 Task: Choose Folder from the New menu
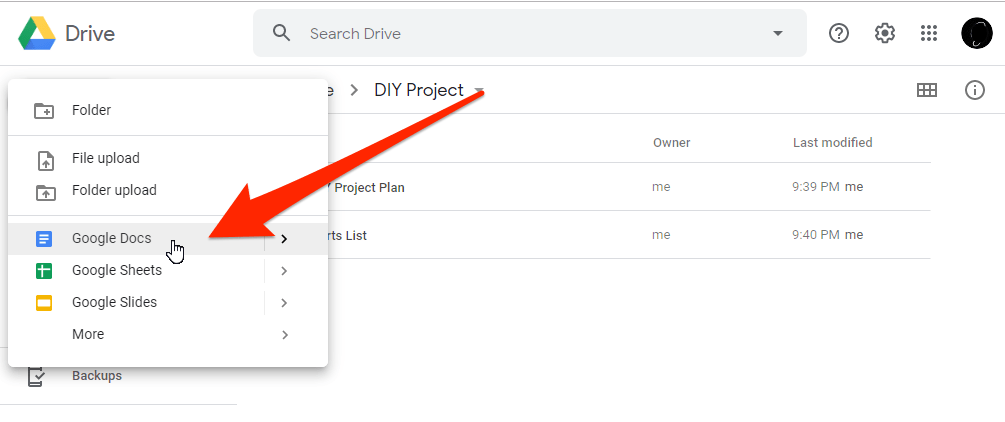coord(168,110)
